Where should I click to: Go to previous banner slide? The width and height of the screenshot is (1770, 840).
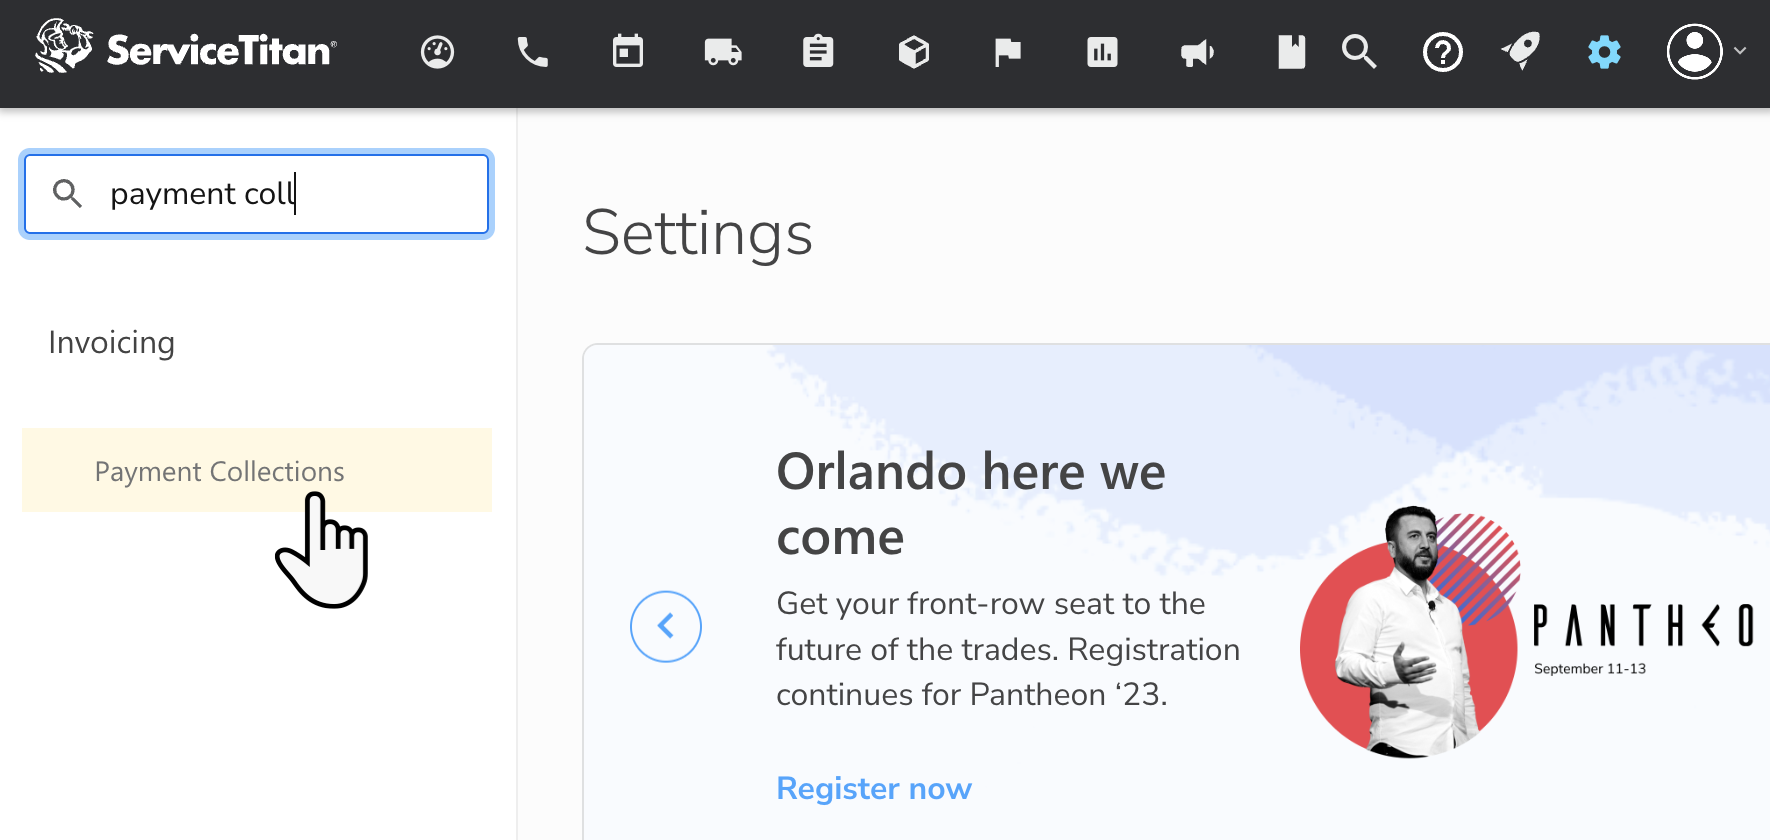coord(666,627)
